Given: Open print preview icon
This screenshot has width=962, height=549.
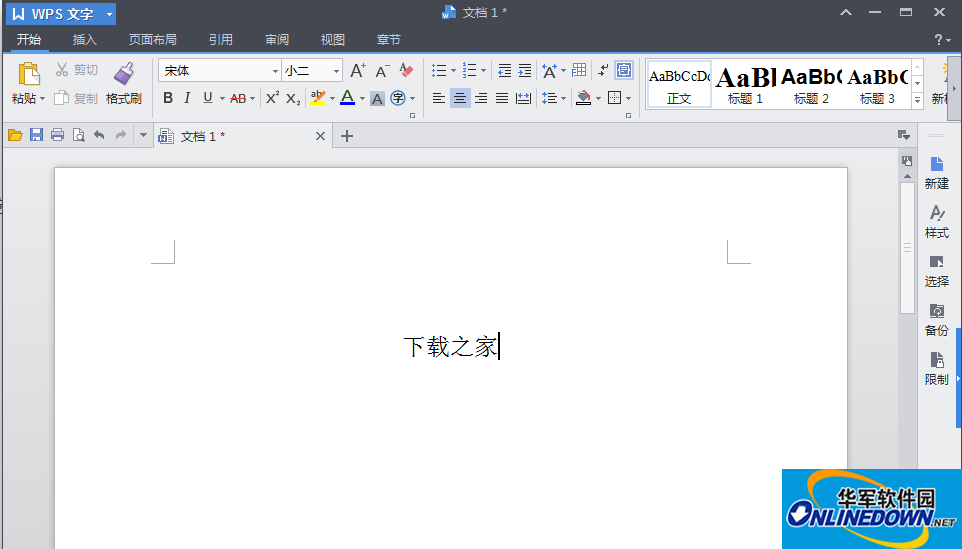Looking at the screenshot, I should [79, 136].
